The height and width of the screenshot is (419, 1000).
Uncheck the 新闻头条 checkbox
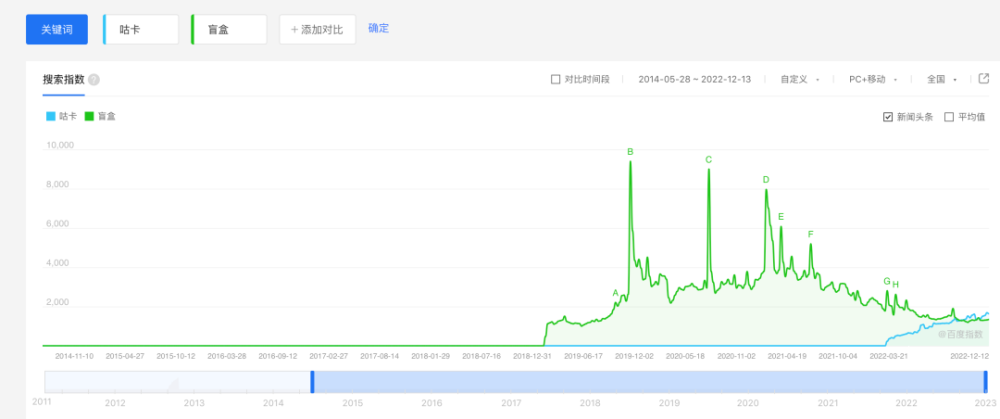[x=888, y=117]
